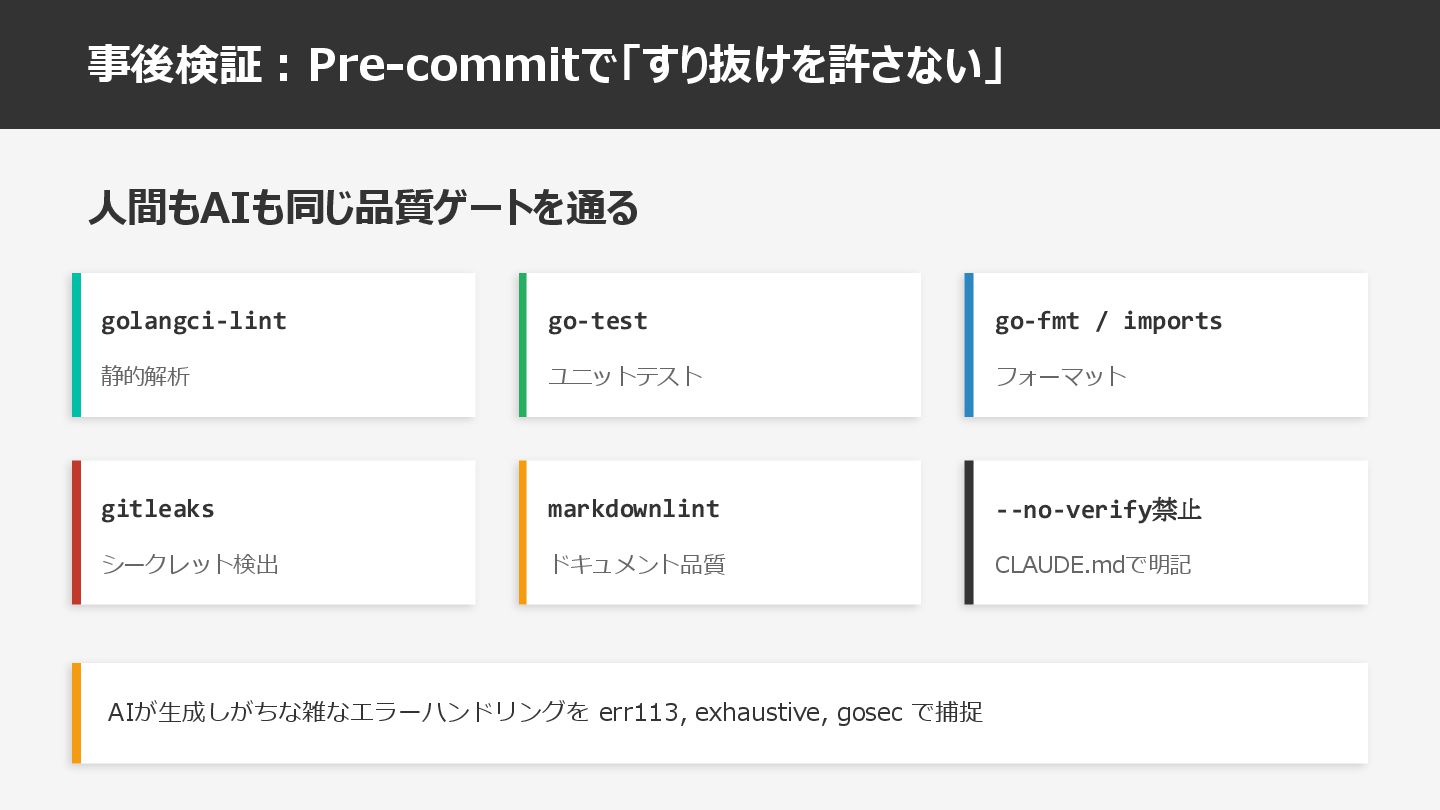Click the go-test card heading
1440x810 pixels.
[597, 321]
